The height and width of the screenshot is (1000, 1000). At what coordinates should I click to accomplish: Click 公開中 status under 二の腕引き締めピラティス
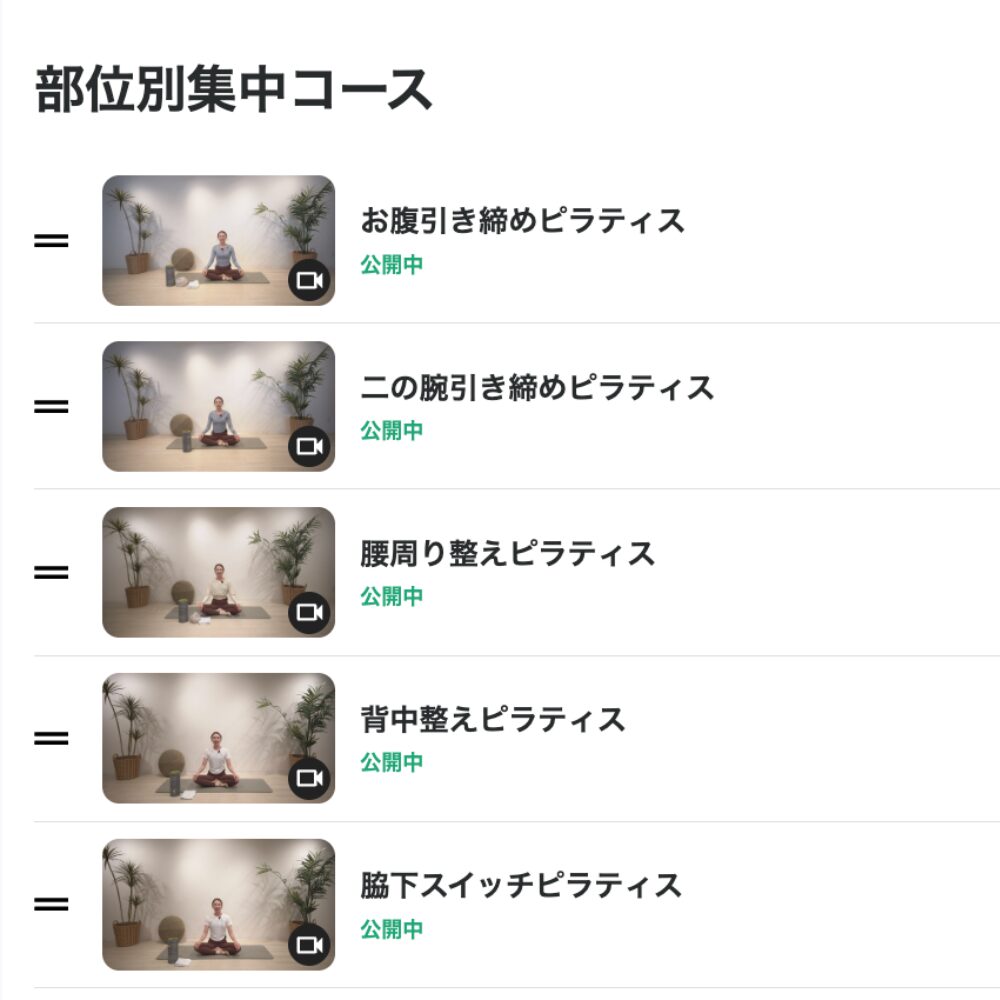(x=392, y=431)
